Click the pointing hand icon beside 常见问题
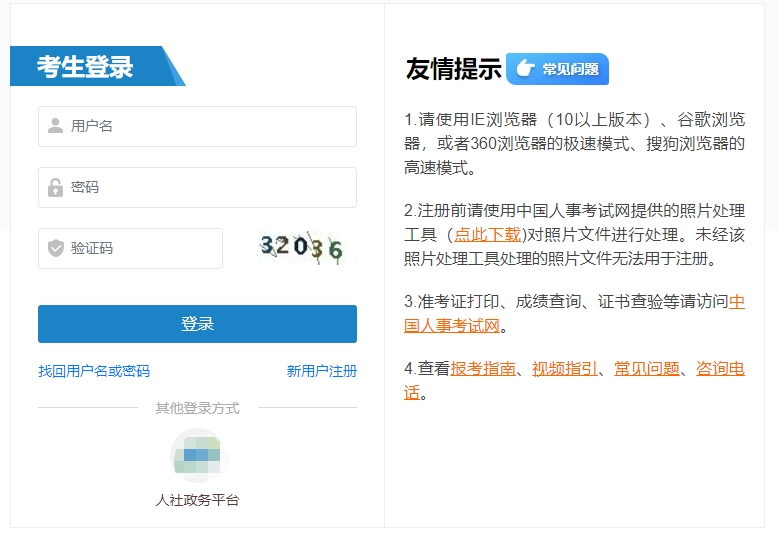This screenshot has width=778, height=535. [x=524, y=69]
